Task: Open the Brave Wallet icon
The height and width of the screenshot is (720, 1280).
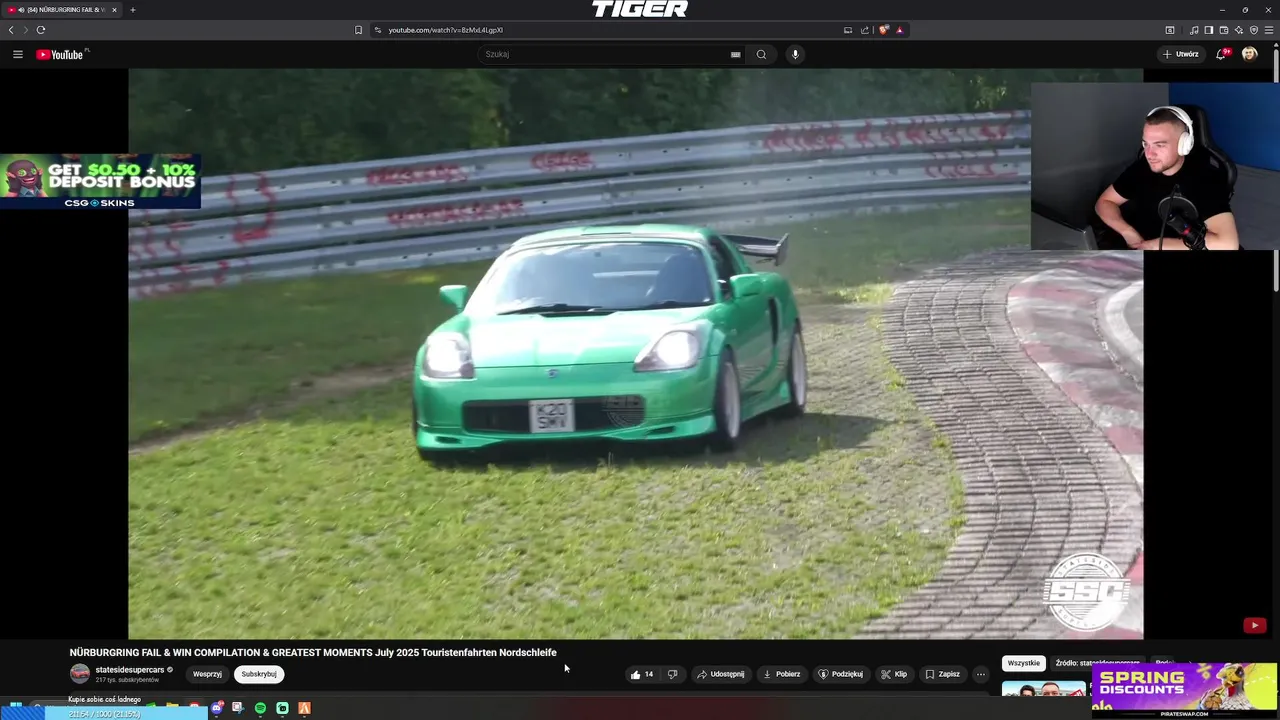Action: (x=1224, y=30)
